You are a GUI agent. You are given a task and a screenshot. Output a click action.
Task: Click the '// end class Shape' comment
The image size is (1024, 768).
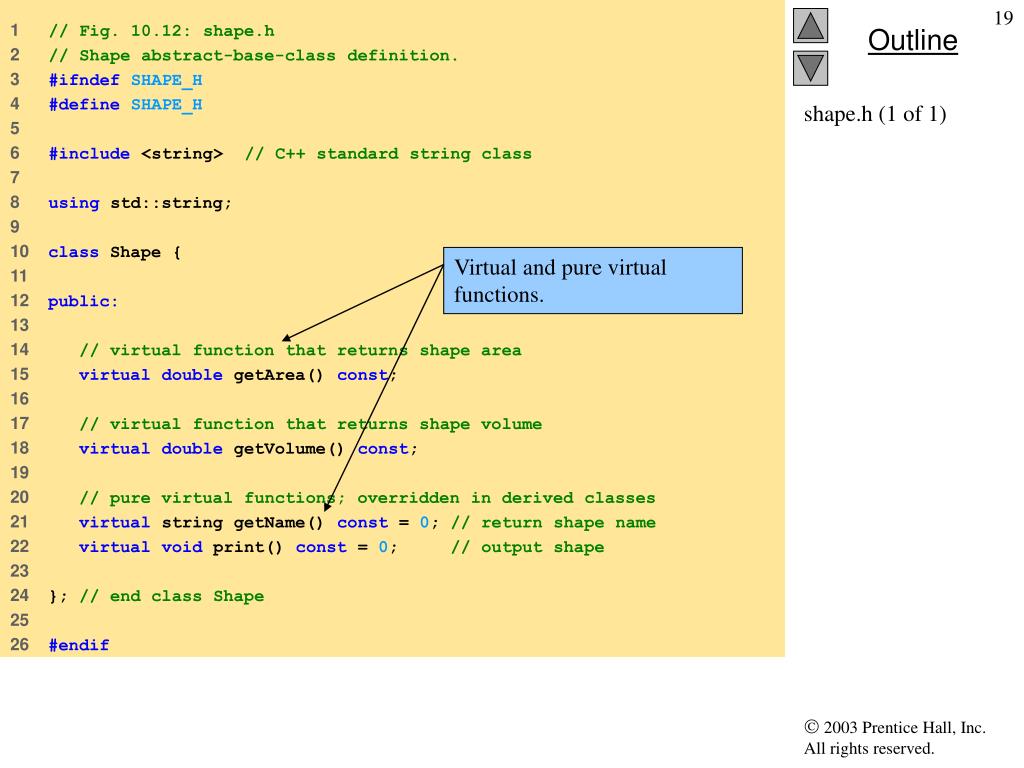point(172,596)
